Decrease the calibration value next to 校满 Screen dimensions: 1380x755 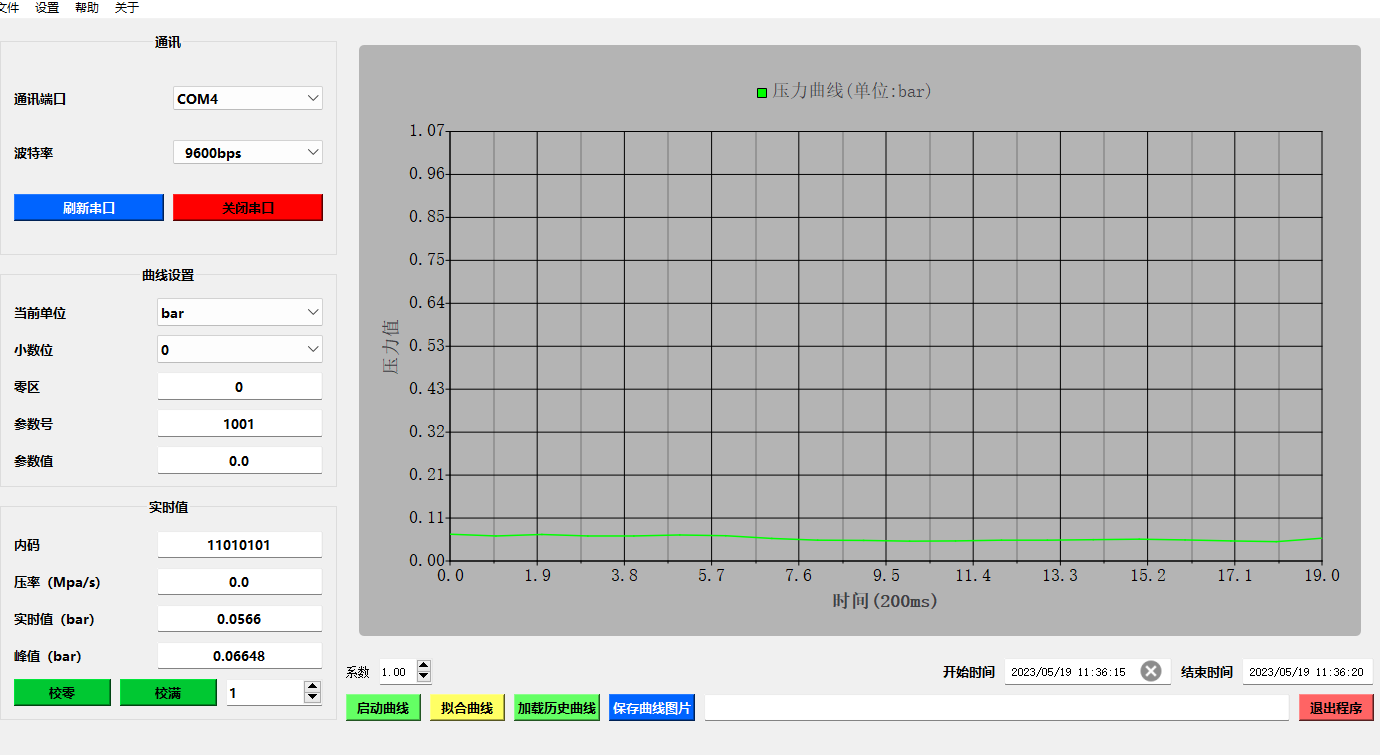click(x=313, y=698)
